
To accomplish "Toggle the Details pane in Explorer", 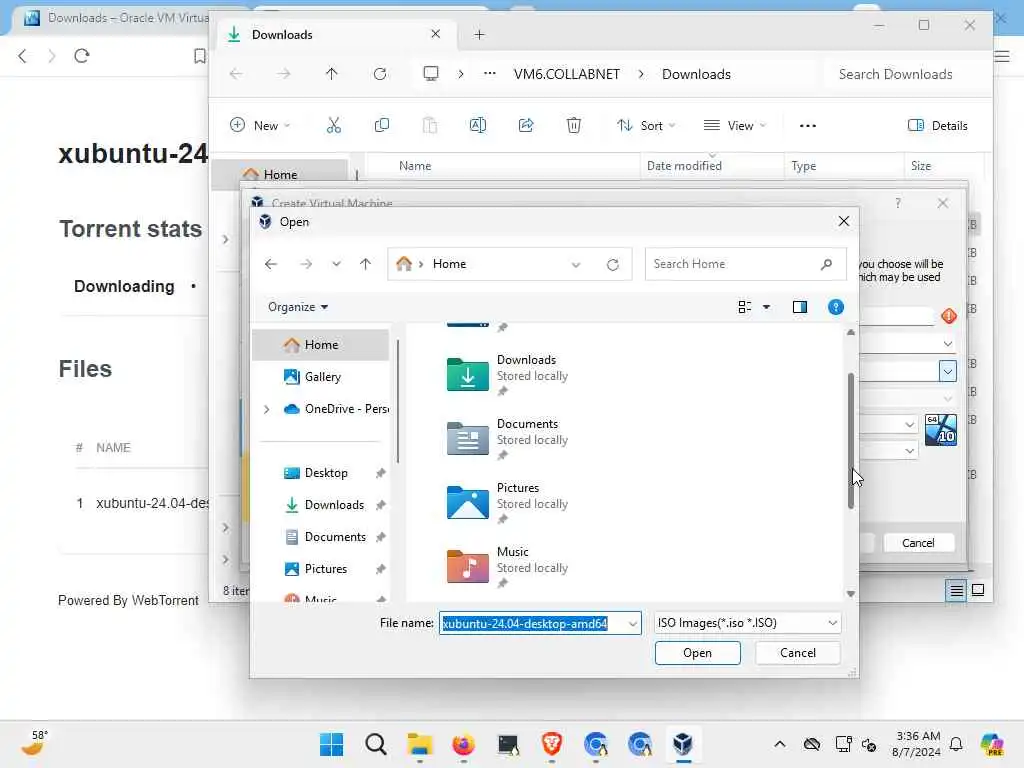I will [x=938, y=125].
